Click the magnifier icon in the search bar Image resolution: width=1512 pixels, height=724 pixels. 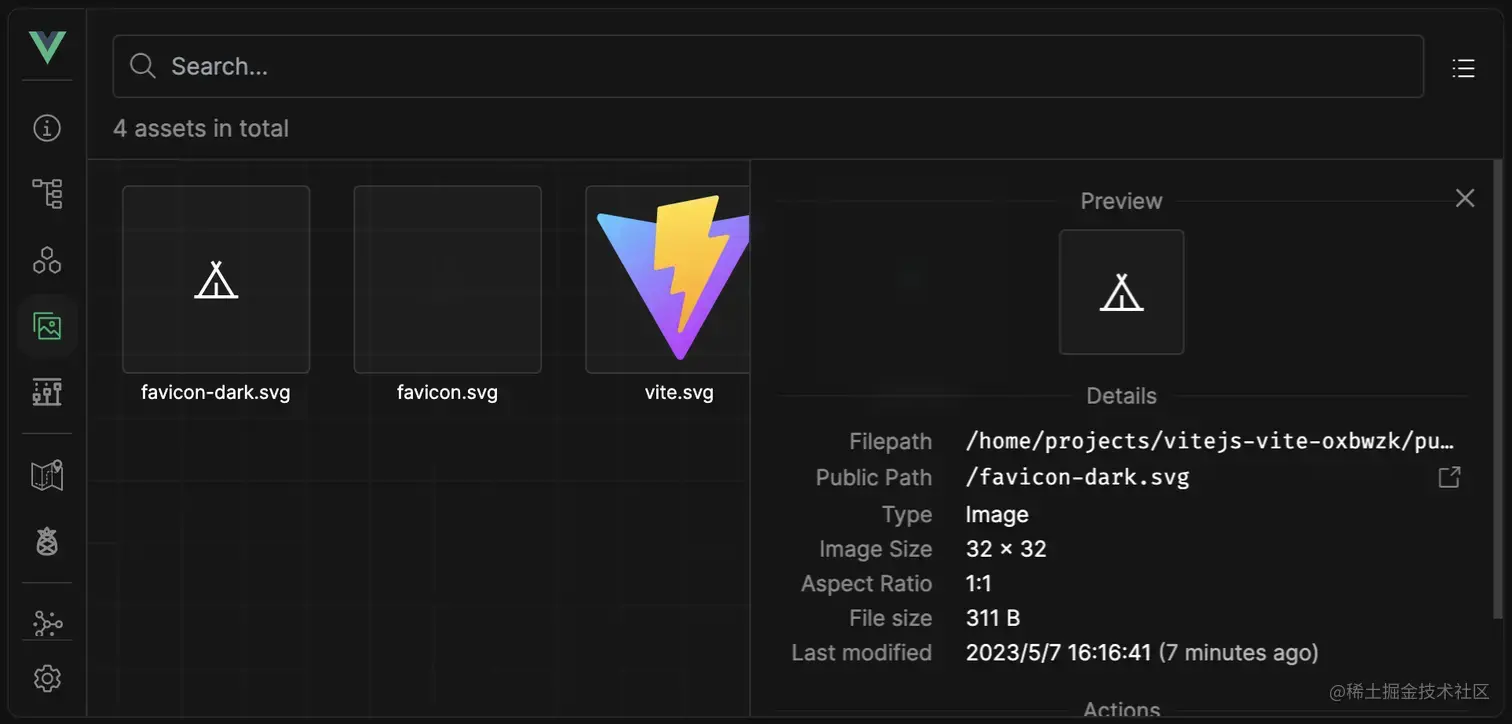click(x=141, y=66)
